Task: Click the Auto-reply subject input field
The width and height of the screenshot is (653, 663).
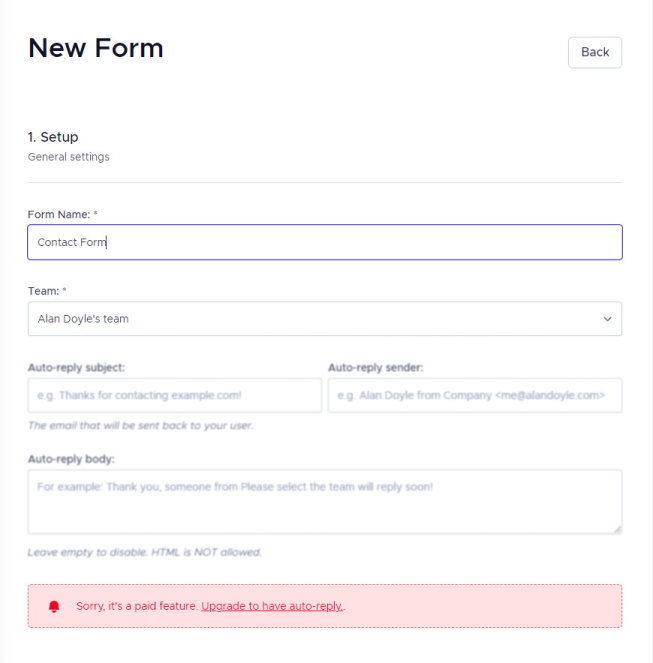Action: point(175,395)
